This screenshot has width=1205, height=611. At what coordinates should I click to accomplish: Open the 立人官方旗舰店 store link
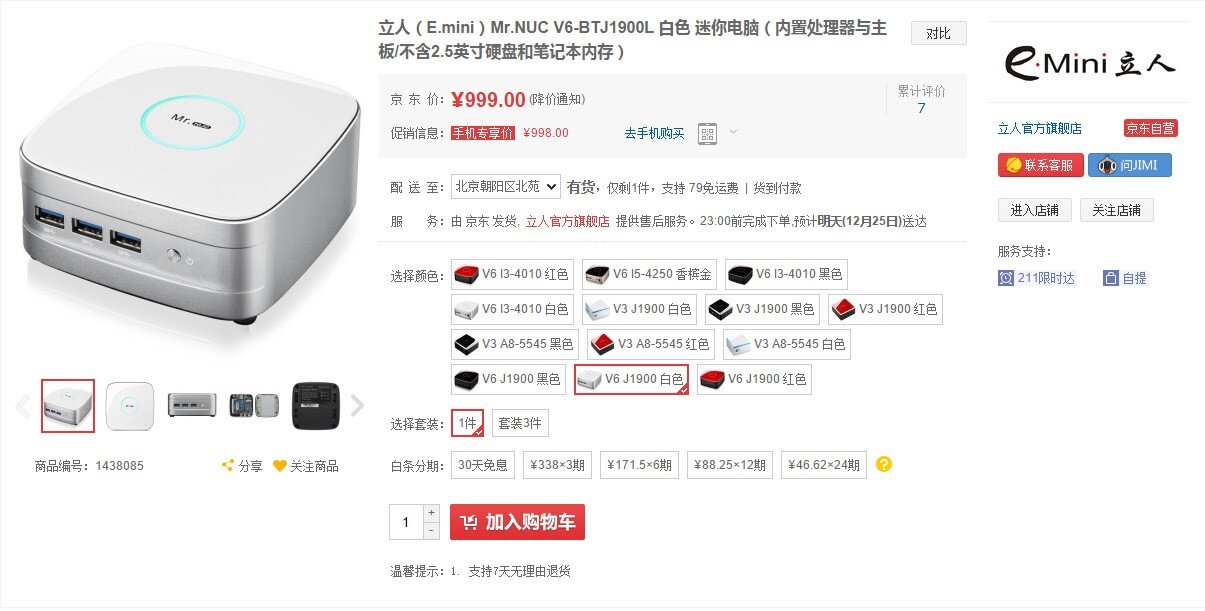pyautogui.click(x=1040, y=128)
